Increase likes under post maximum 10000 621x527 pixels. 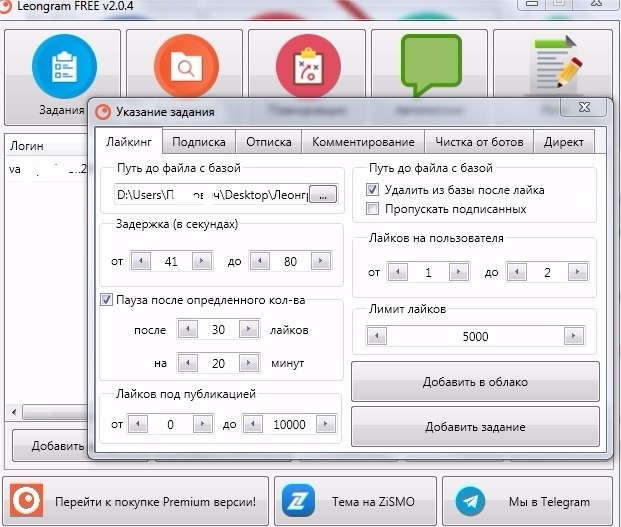pyautogui.click(x=326, y=424)
